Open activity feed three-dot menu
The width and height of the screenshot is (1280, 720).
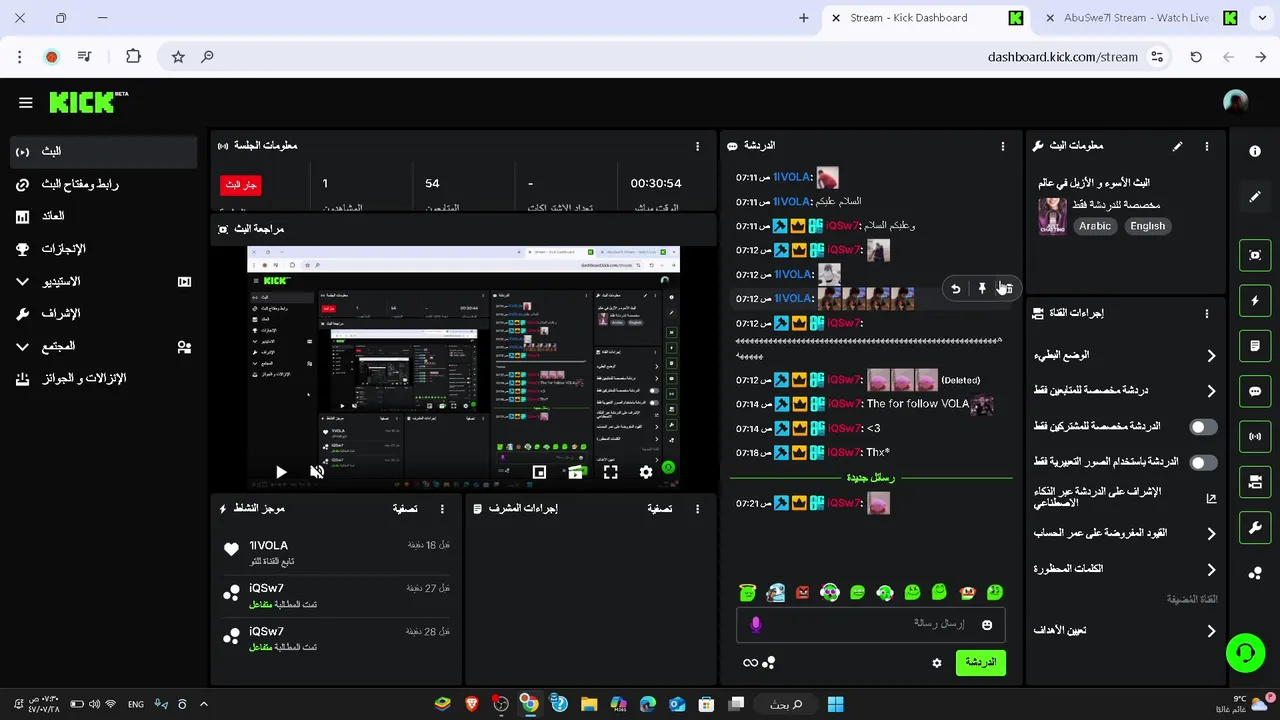[x=442, y=509]
